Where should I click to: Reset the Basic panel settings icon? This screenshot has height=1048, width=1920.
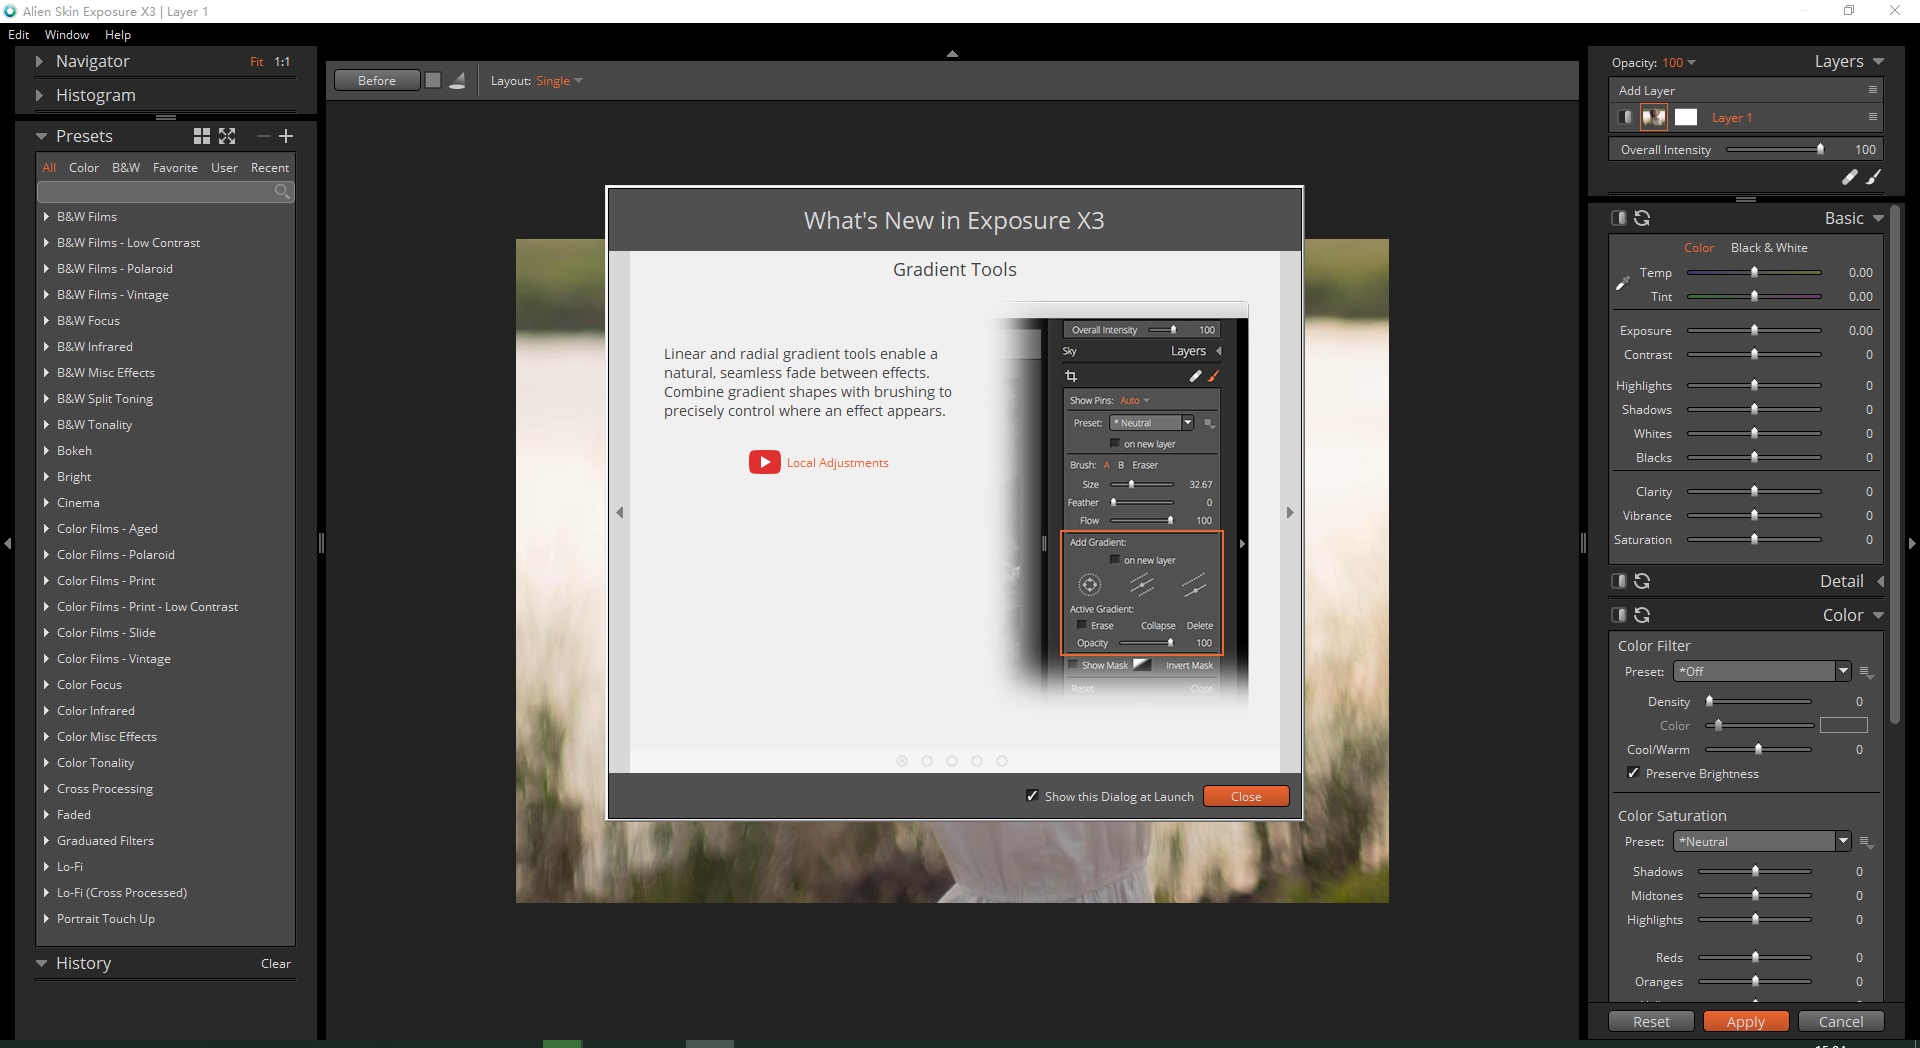pos(1642,218)
